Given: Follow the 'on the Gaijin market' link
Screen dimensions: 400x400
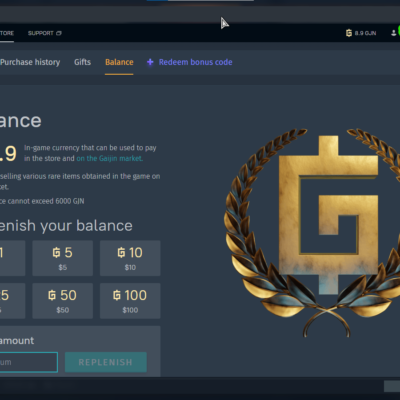Looking at the screenshot, I should (x=110, y=158).
